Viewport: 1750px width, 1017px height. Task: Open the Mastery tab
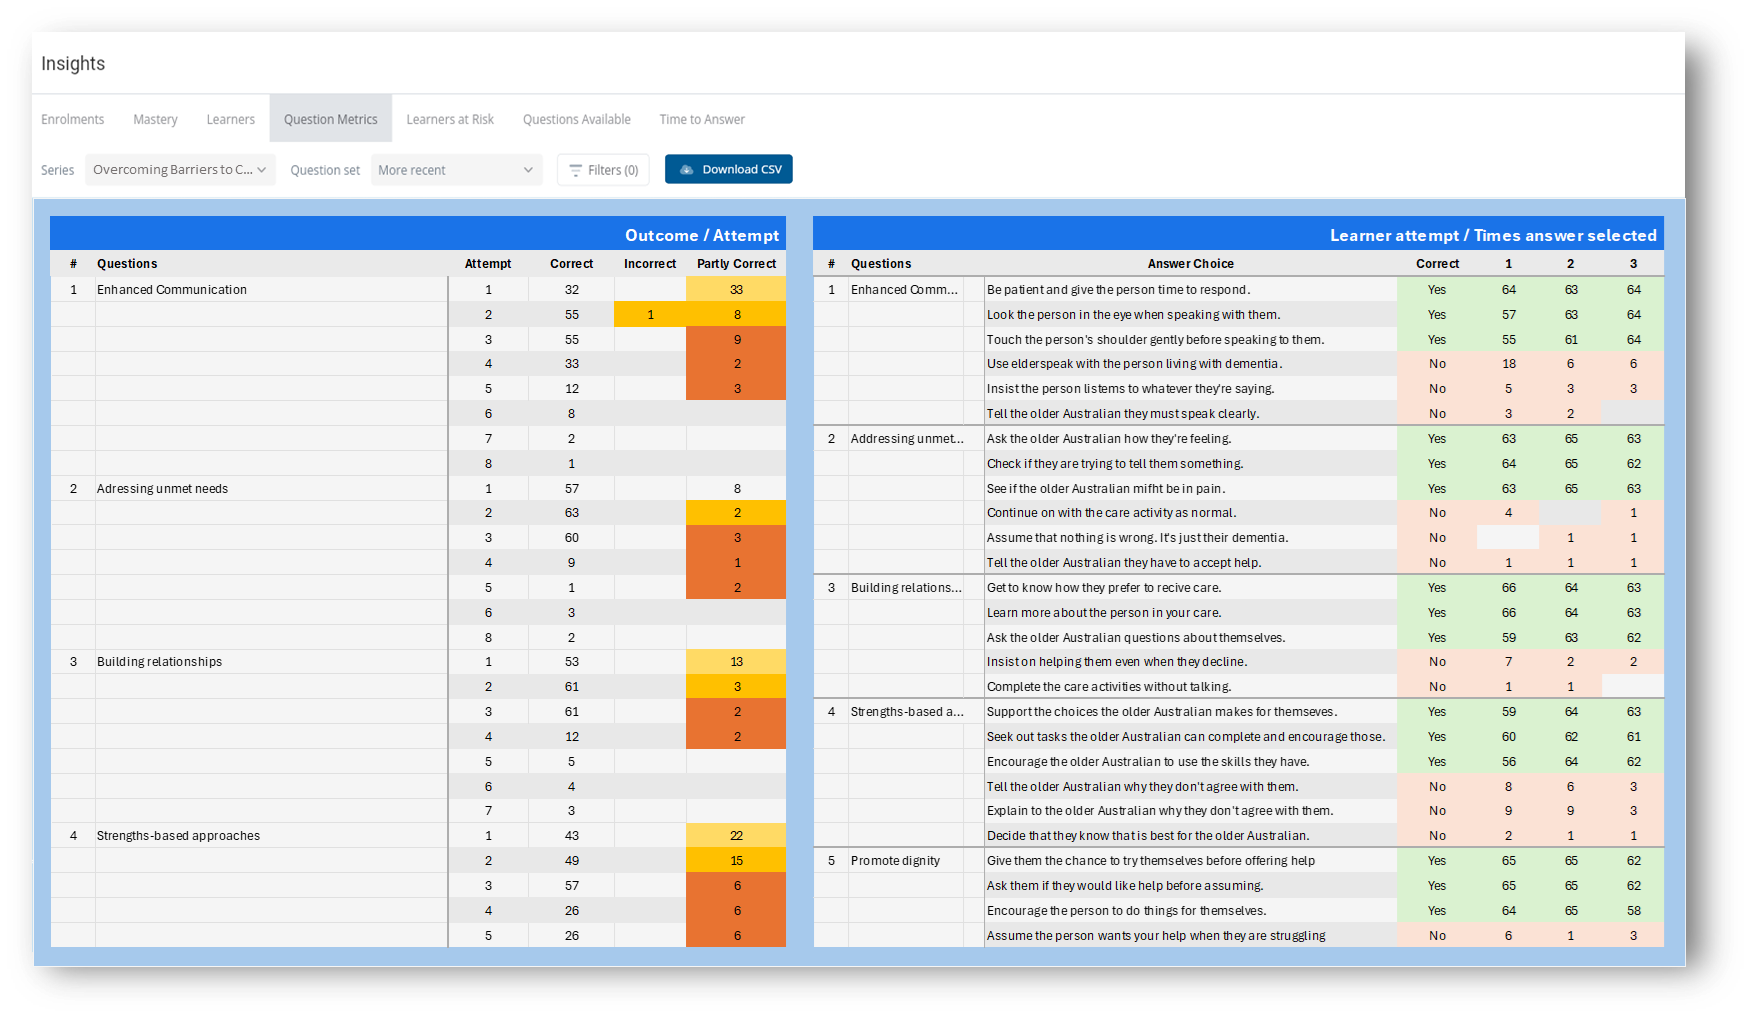[x=155, y=120]
